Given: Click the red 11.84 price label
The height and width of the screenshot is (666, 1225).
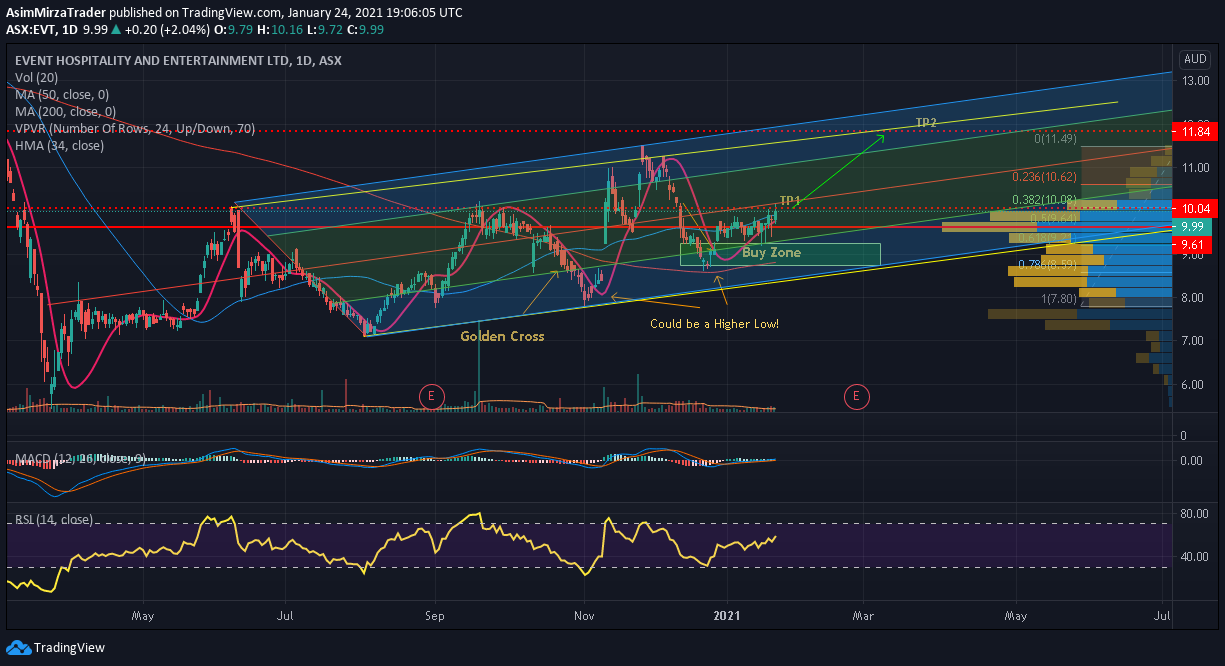Looking at the screenshot, I should click(1193, 131).
